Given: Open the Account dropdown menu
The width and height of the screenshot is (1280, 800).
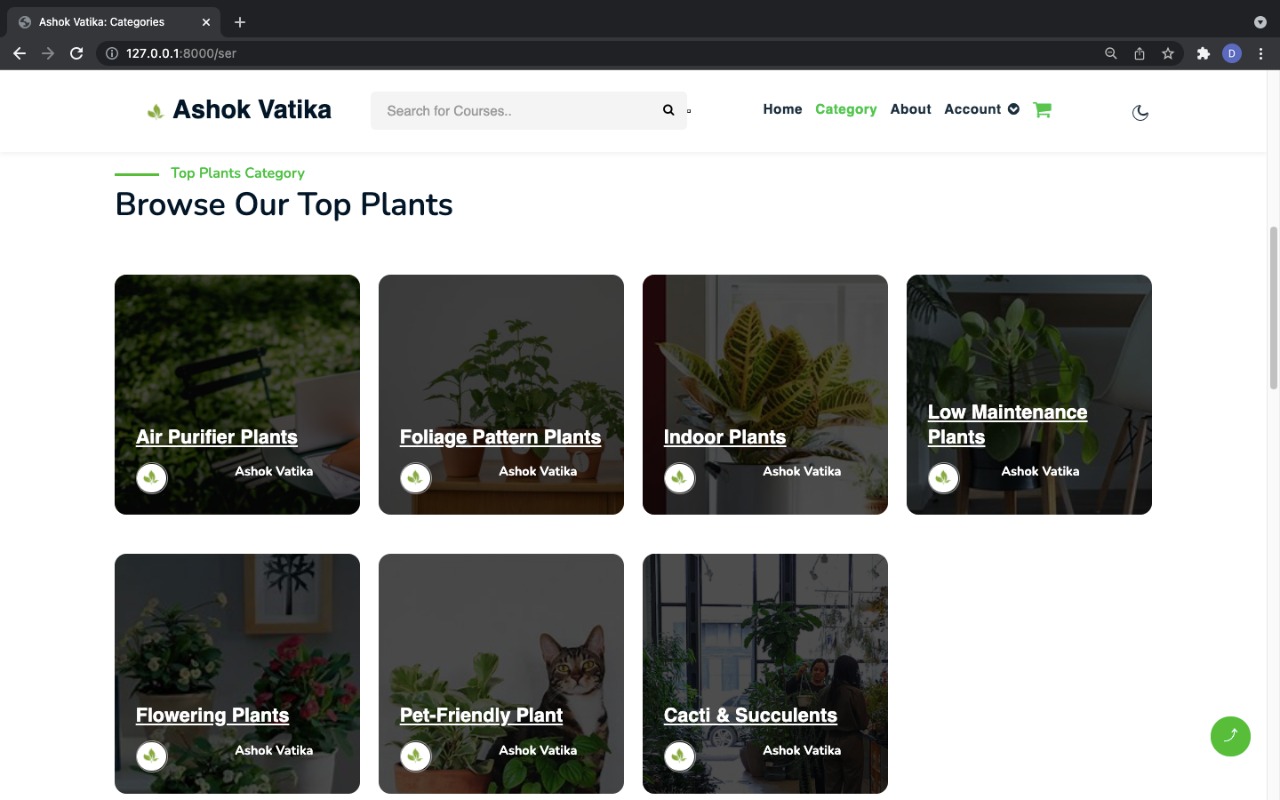Looking at the screenshot, I should [981, 109].
